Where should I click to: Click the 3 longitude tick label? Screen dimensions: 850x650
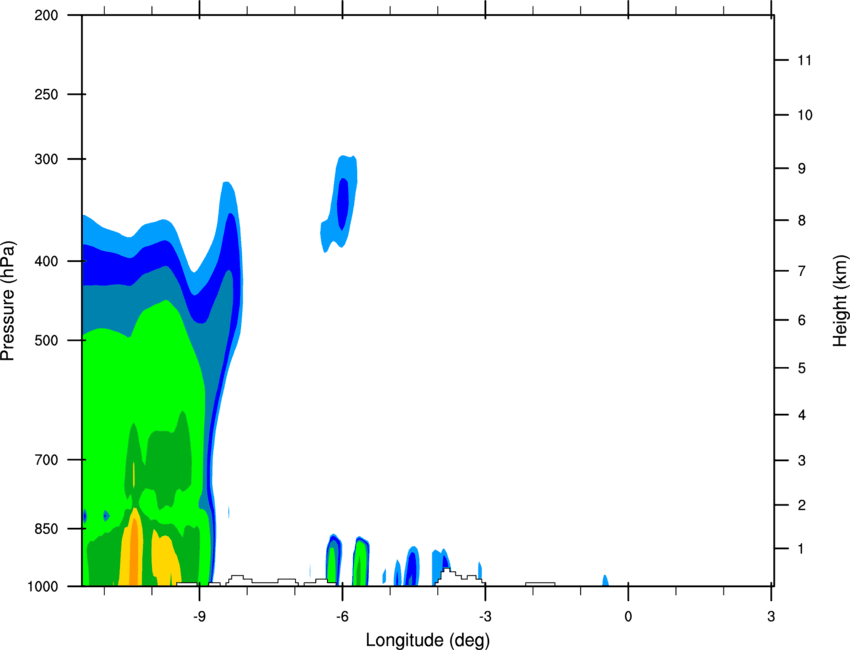[x=771, y=617]
